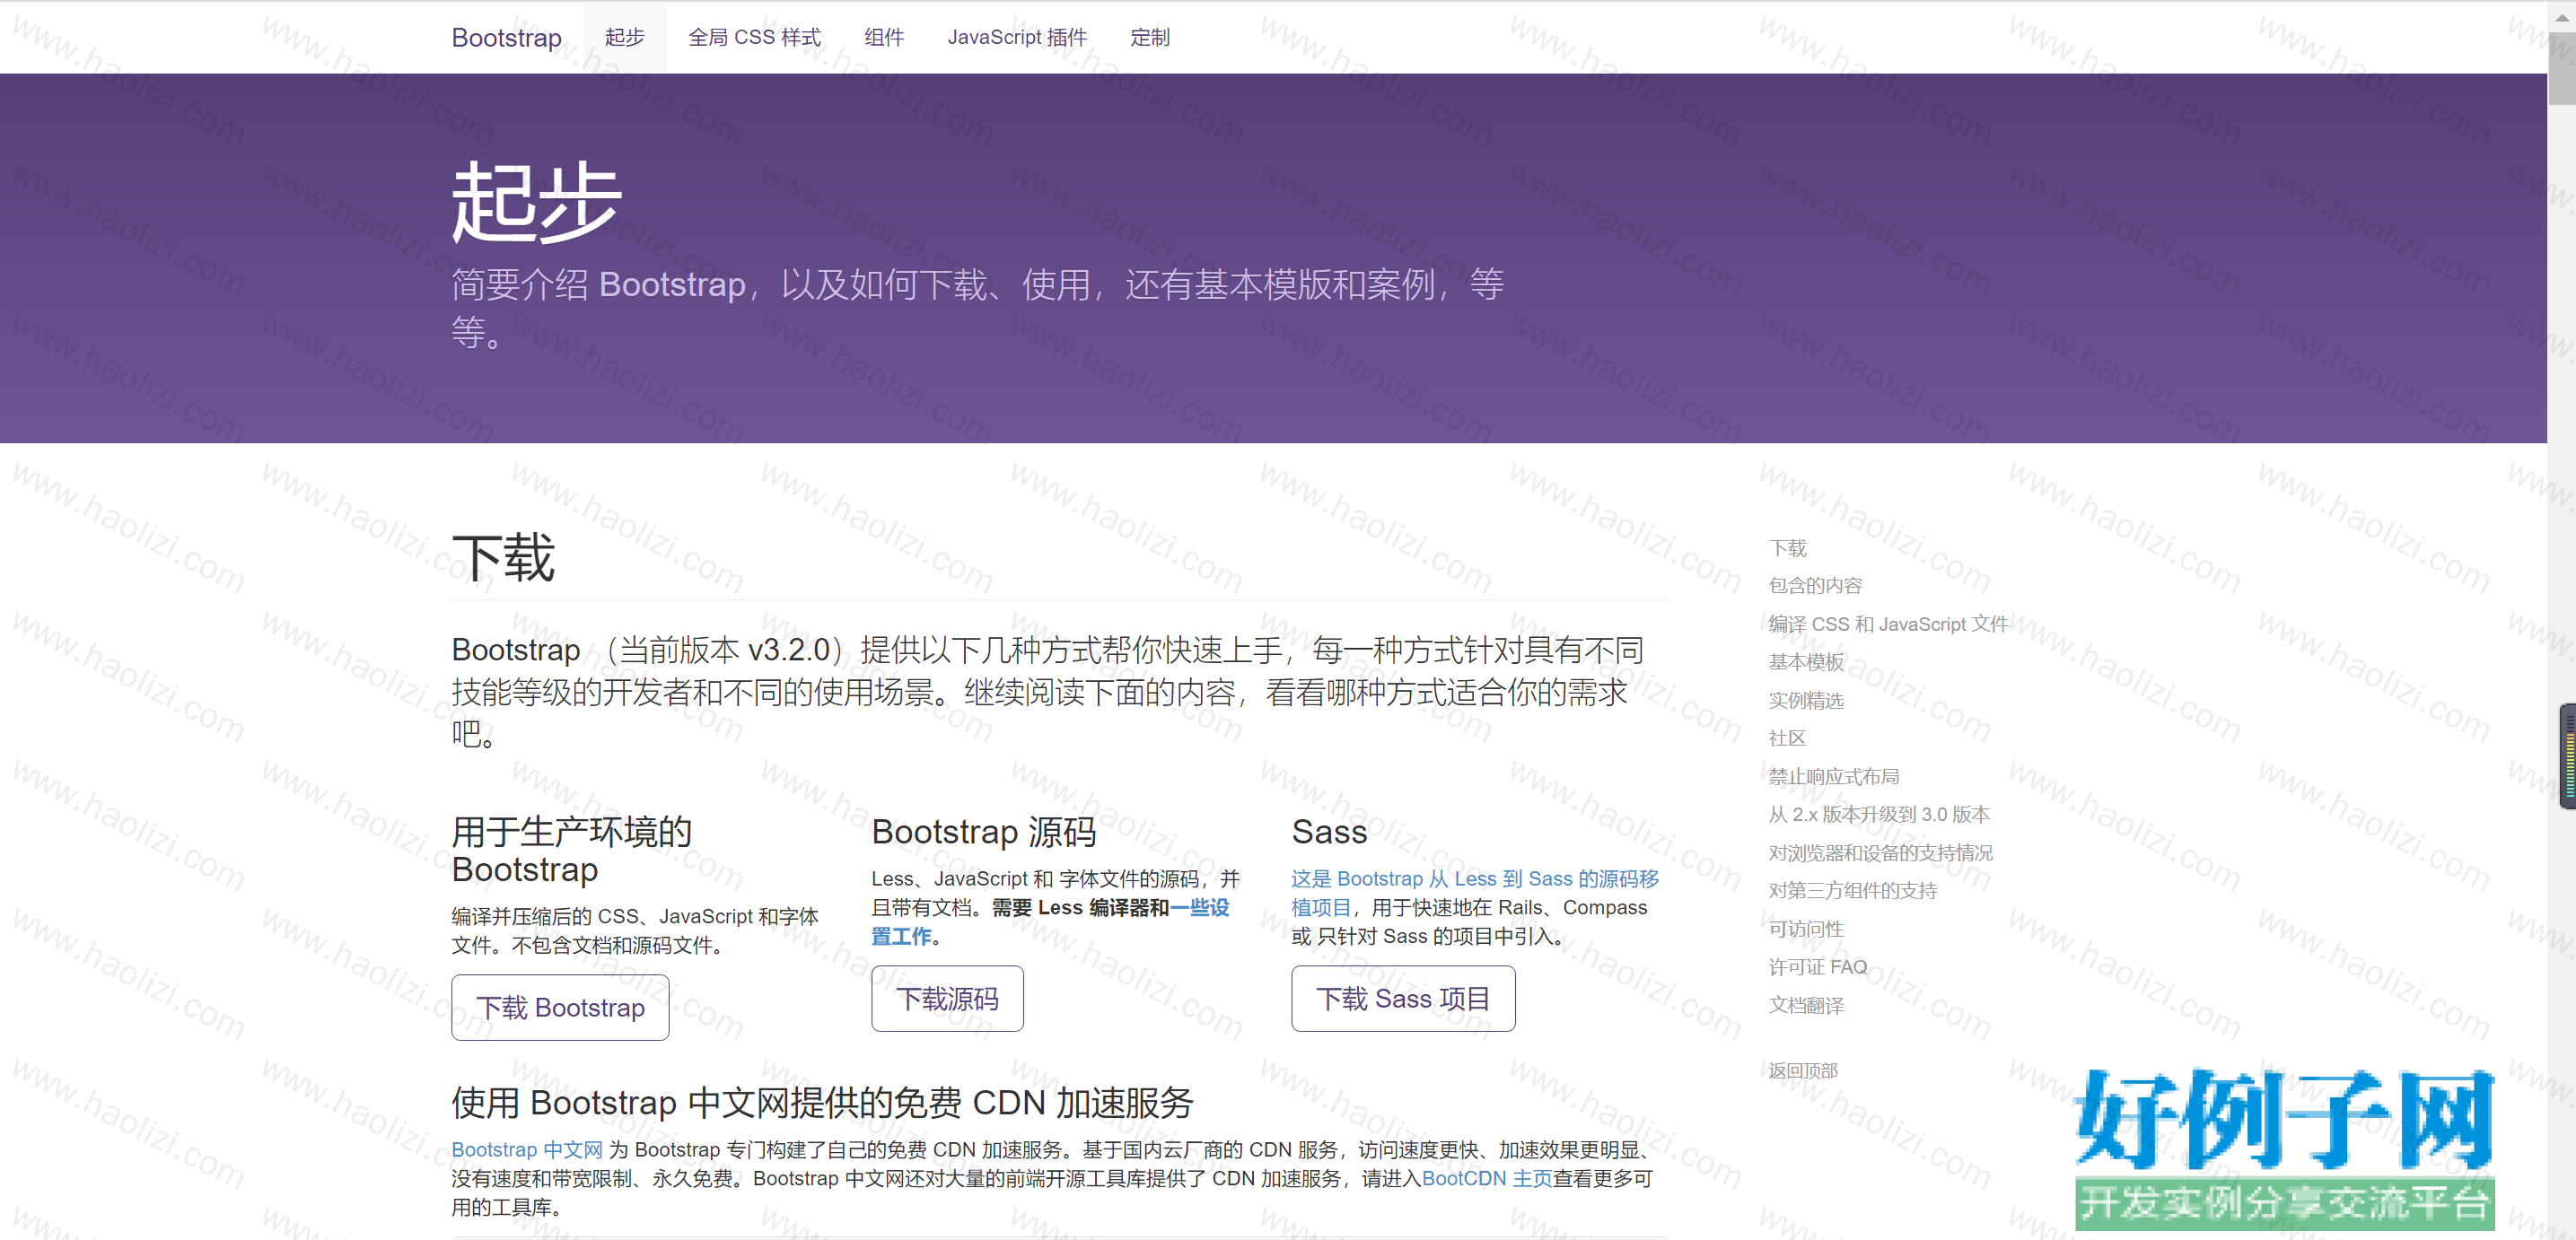Jump to 基本模板 in the sidebar
Image resolution: width=2576 pixels, height=1240 pixels.
pyautogui.click(x=1806, y=661)
